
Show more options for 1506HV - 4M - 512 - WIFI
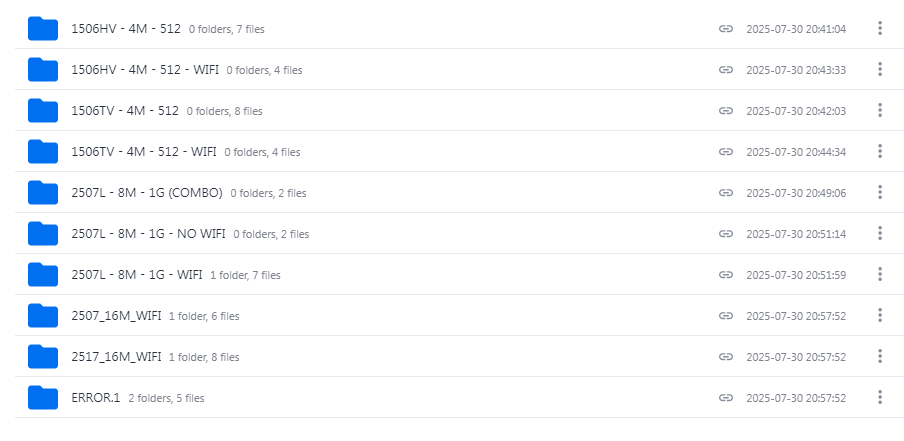click(x=880, y=69)
